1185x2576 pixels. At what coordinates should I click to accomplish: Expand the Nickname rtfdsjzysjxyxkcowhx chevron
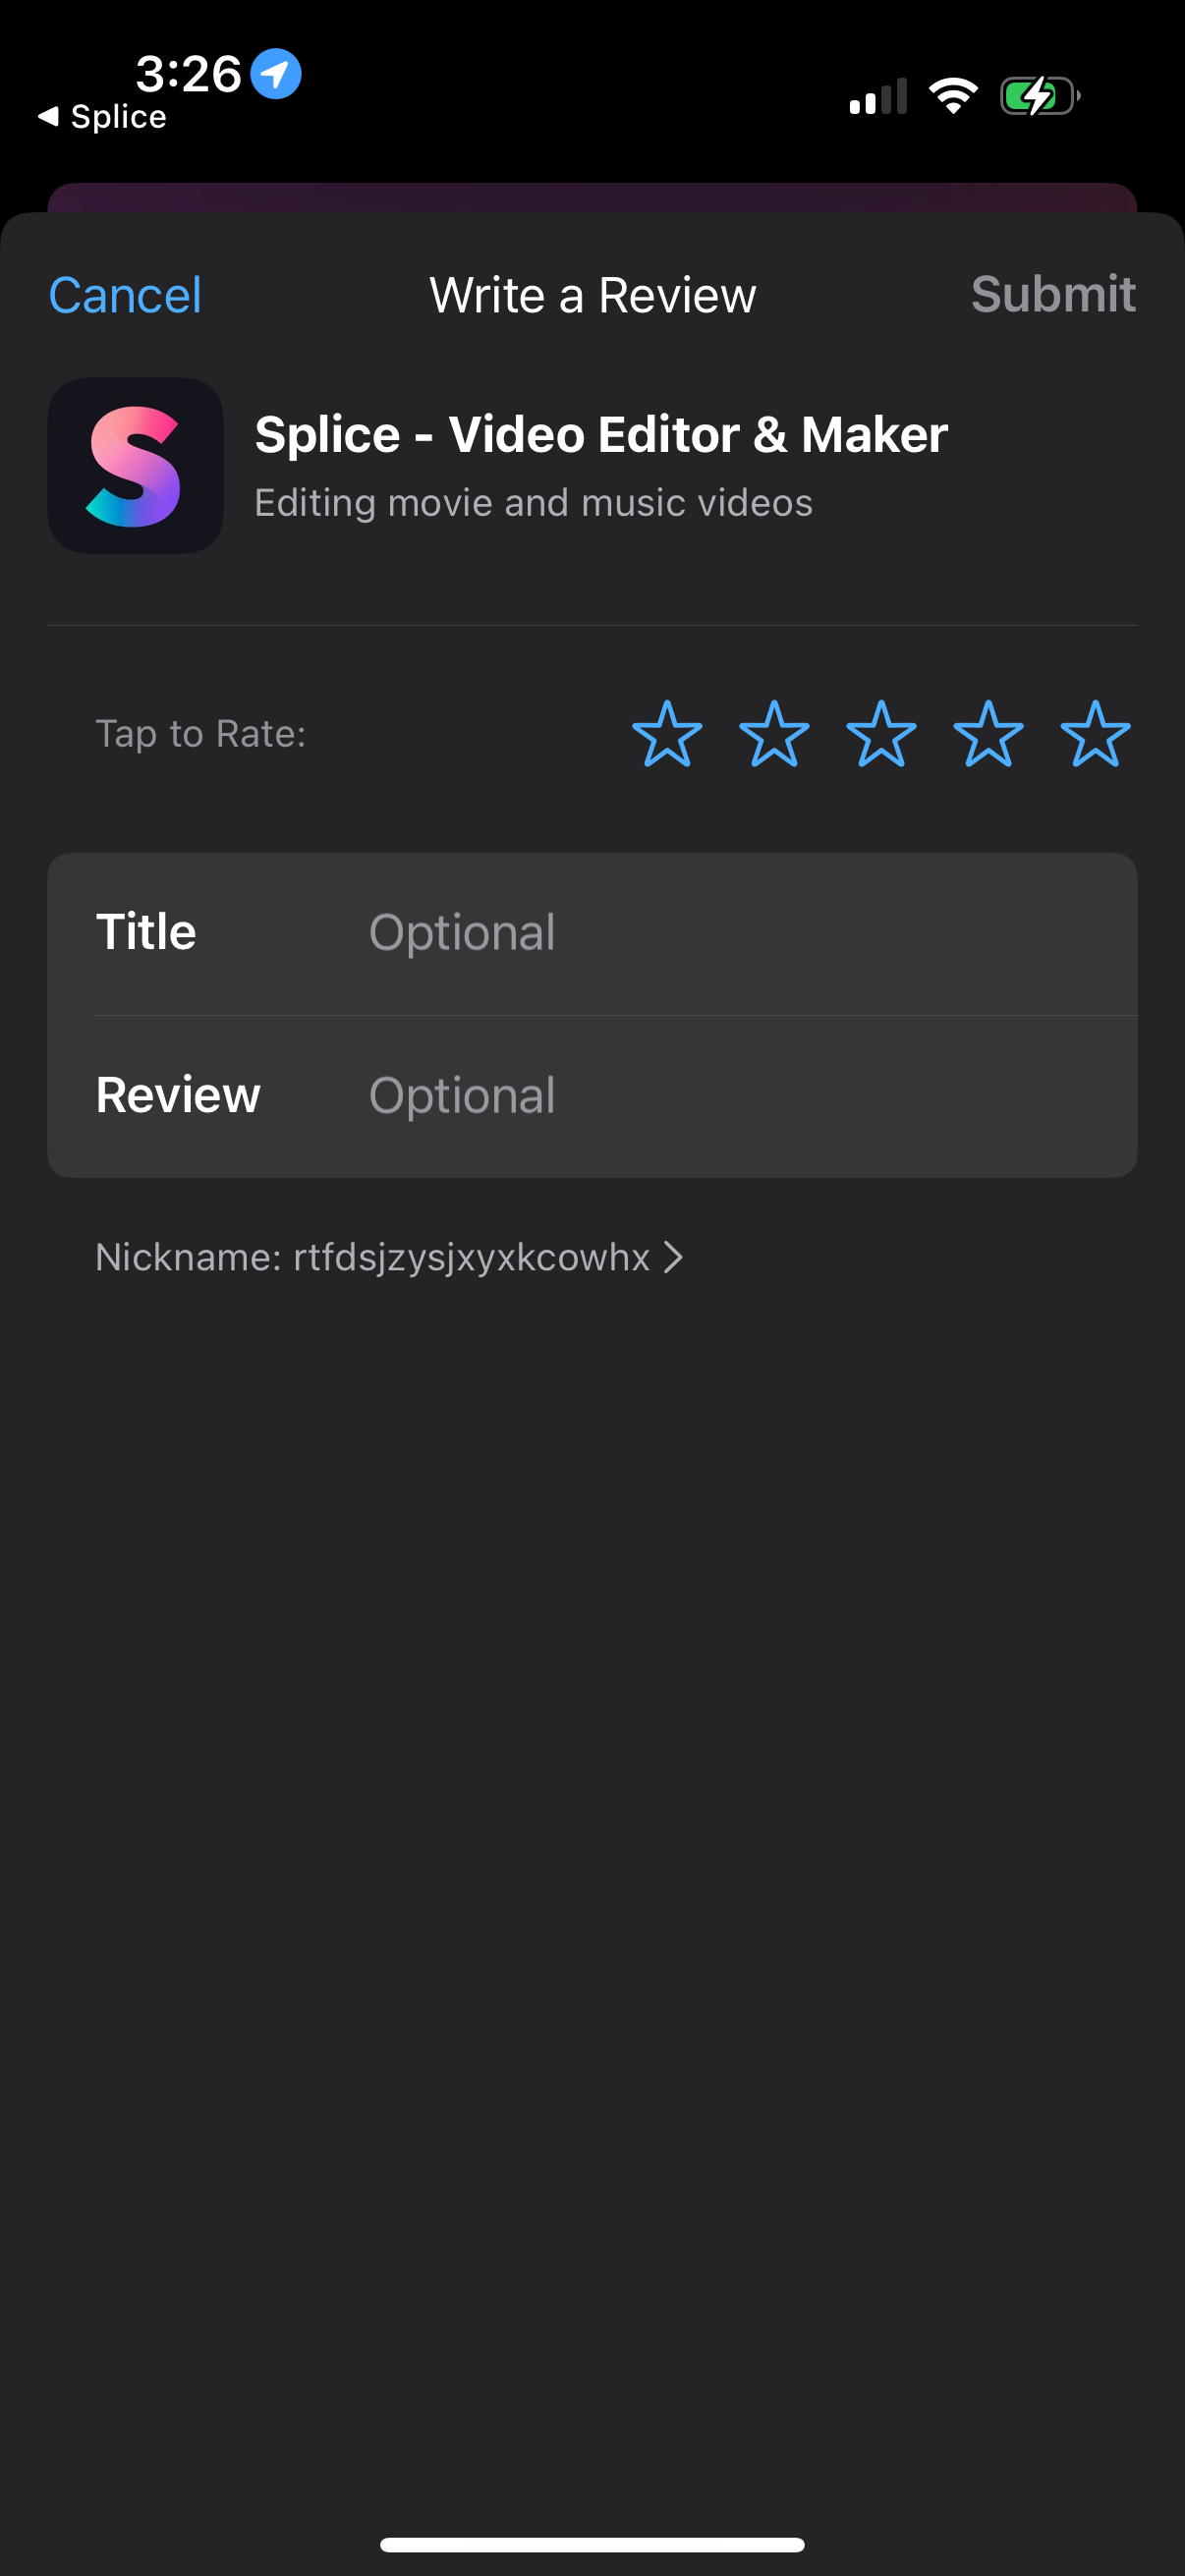coord(671,1257)
